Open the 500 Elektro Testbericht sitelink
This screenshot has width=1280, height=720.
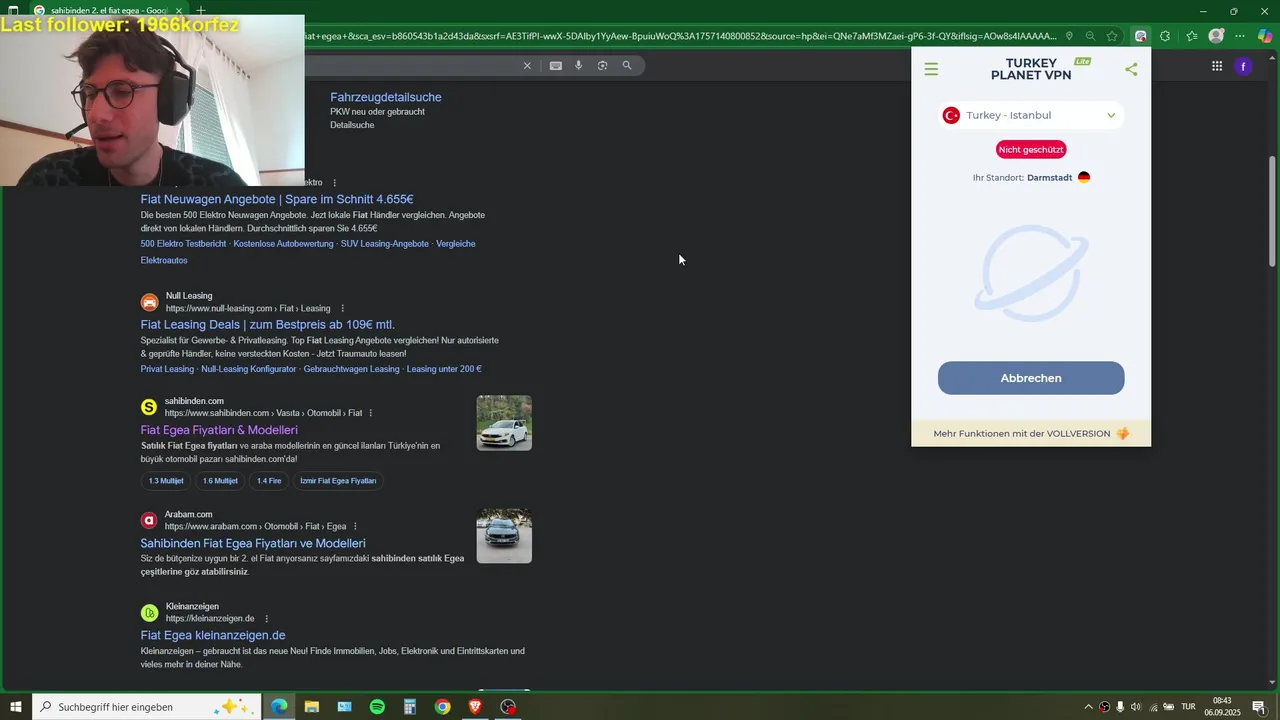pyautogui.click(x=183, y=244)
